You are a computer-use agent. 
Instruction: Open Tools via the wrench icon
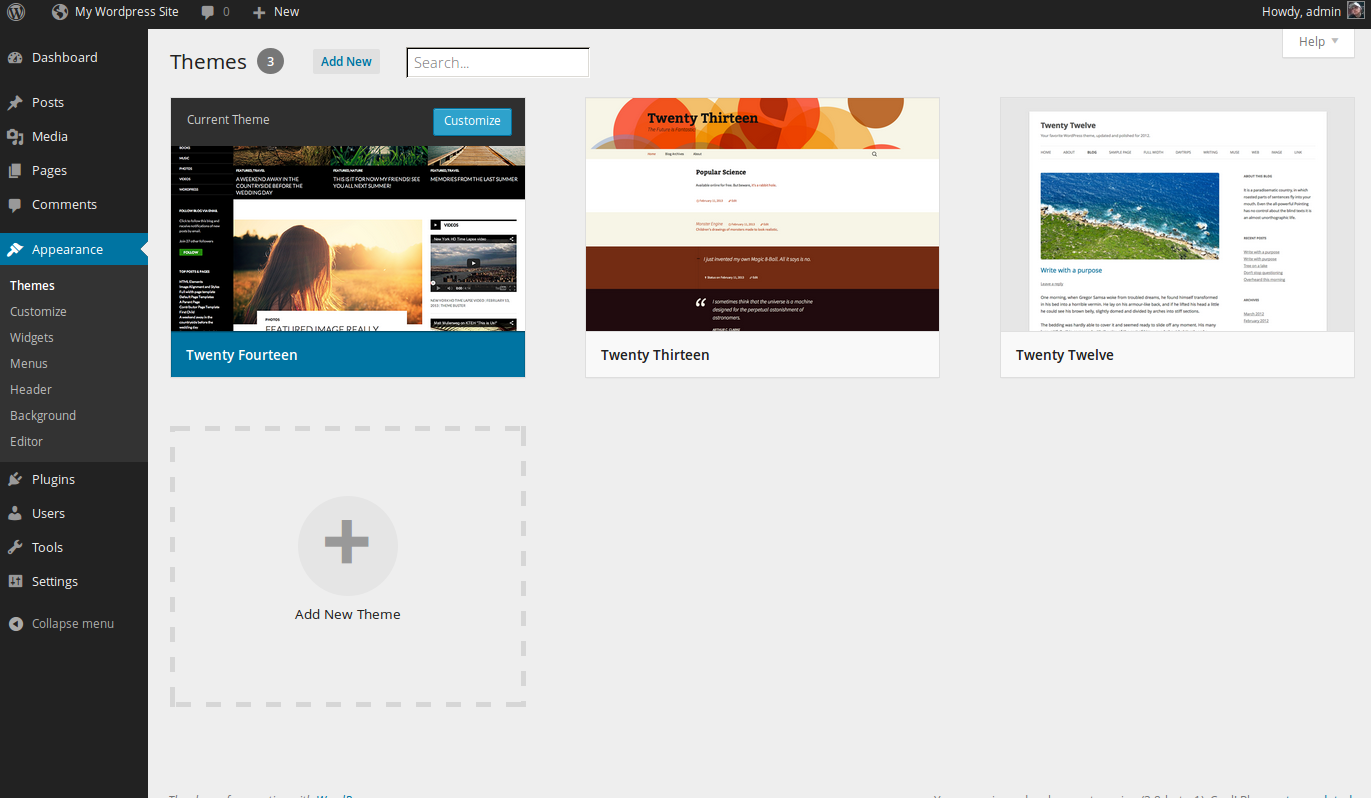click(15, 548)
